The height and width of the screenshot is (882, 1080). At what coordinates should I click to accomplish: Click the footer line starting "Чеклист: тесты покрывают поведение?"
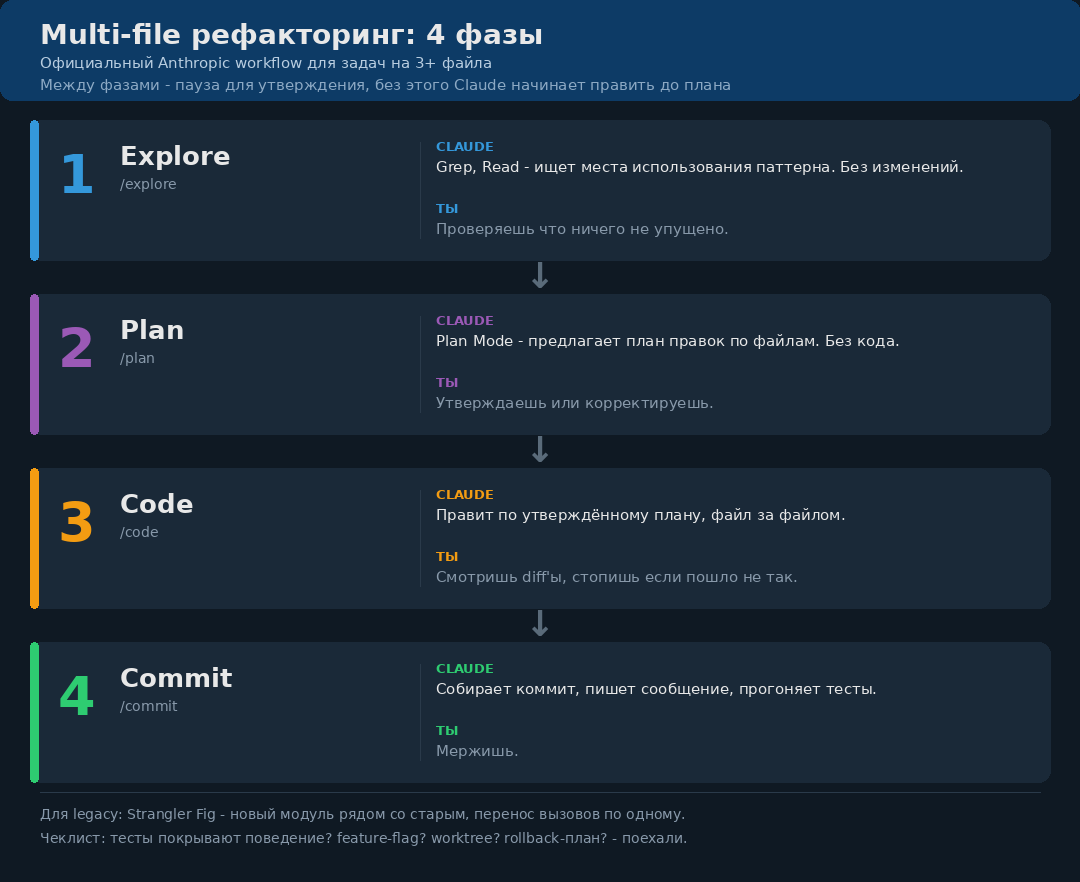click(x=364, y=839)
